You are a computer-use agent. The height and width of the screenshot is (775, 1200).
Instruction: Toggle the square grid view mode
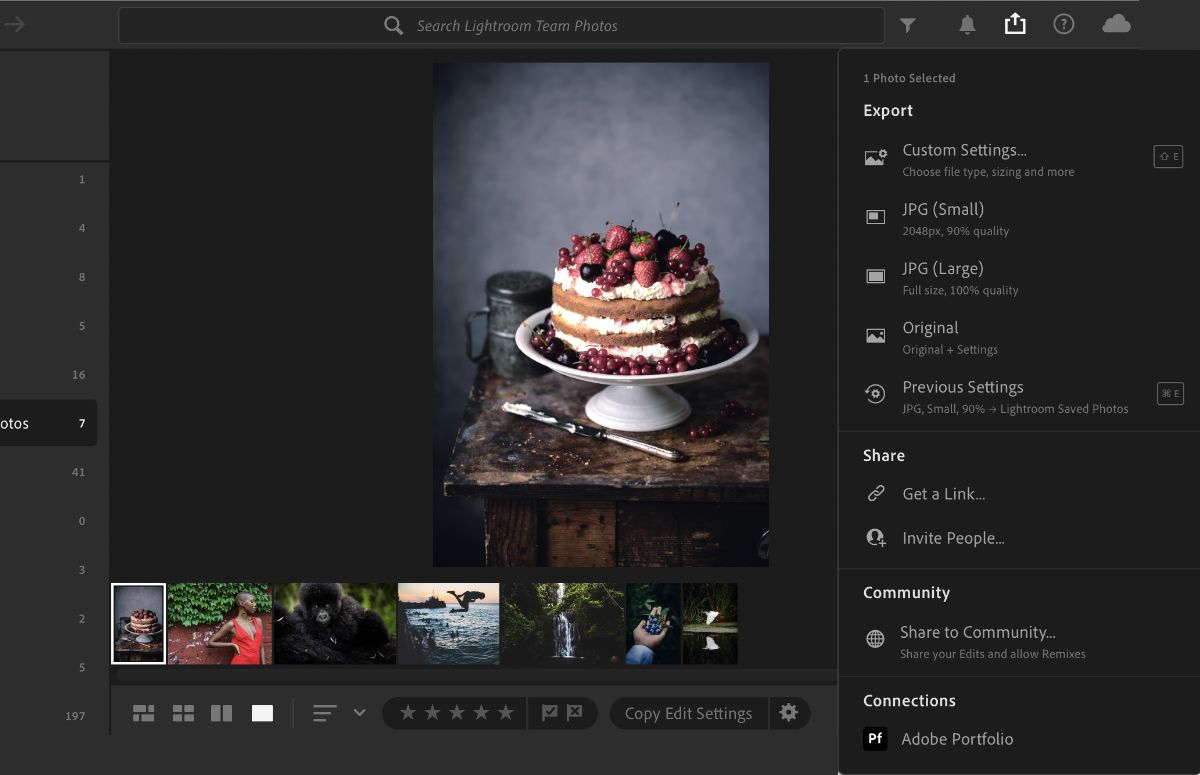click(183, 713)
